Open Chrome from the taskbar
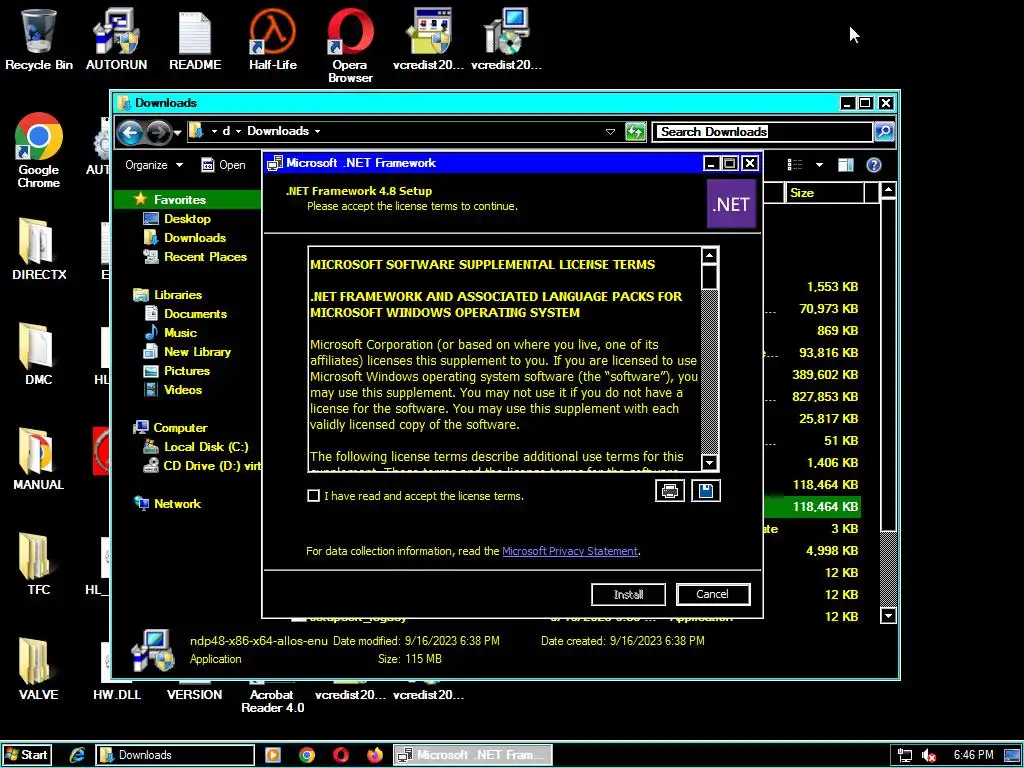 tap(306, 755)
